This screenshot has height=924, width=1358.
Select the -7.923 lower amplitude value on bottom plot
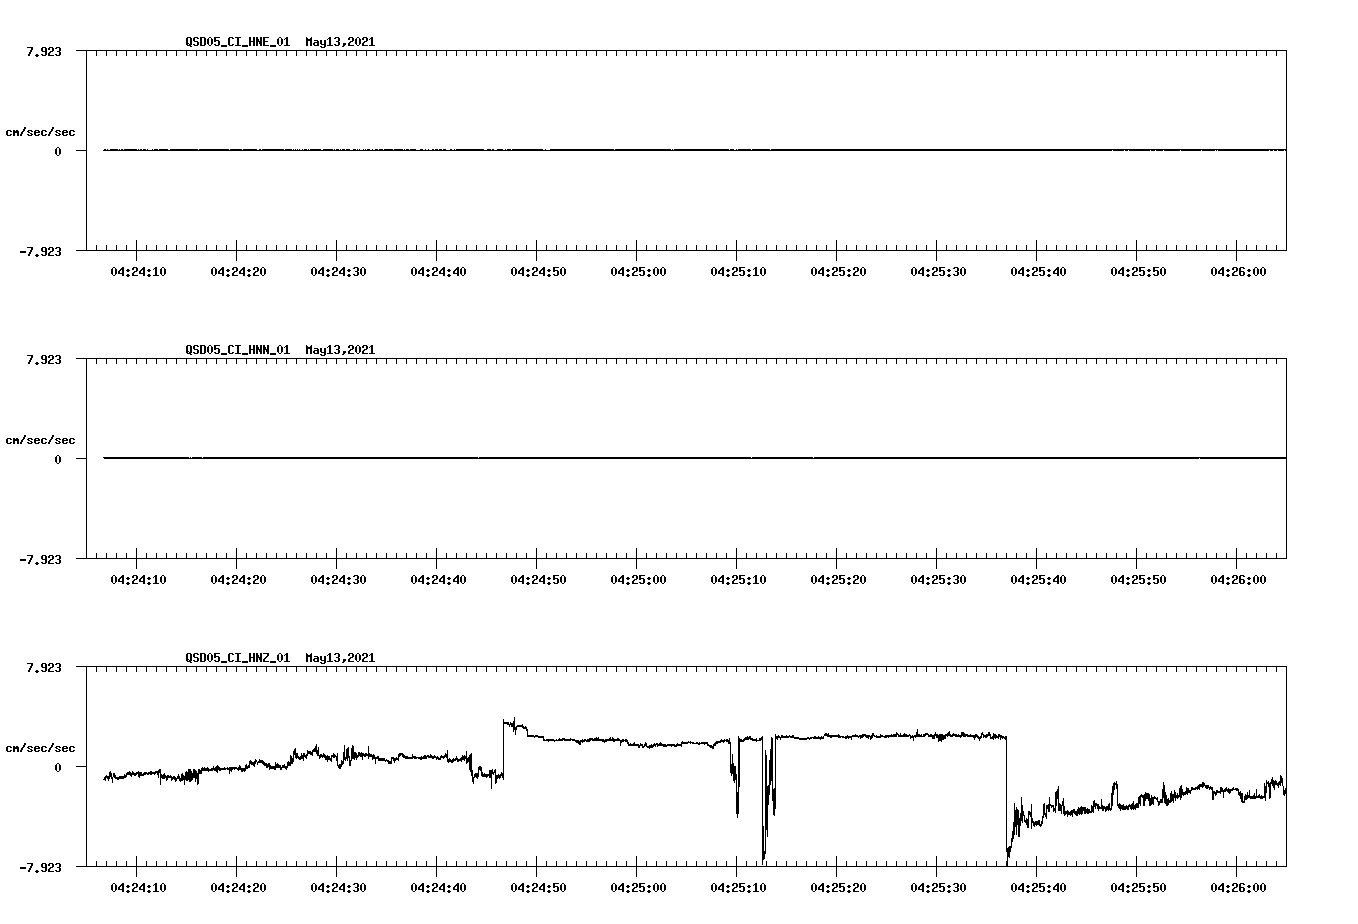[42, 866]
